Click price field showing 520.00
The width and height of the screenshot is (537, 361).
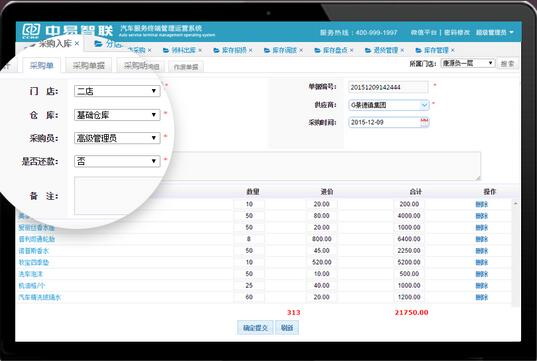coord(322,262)
